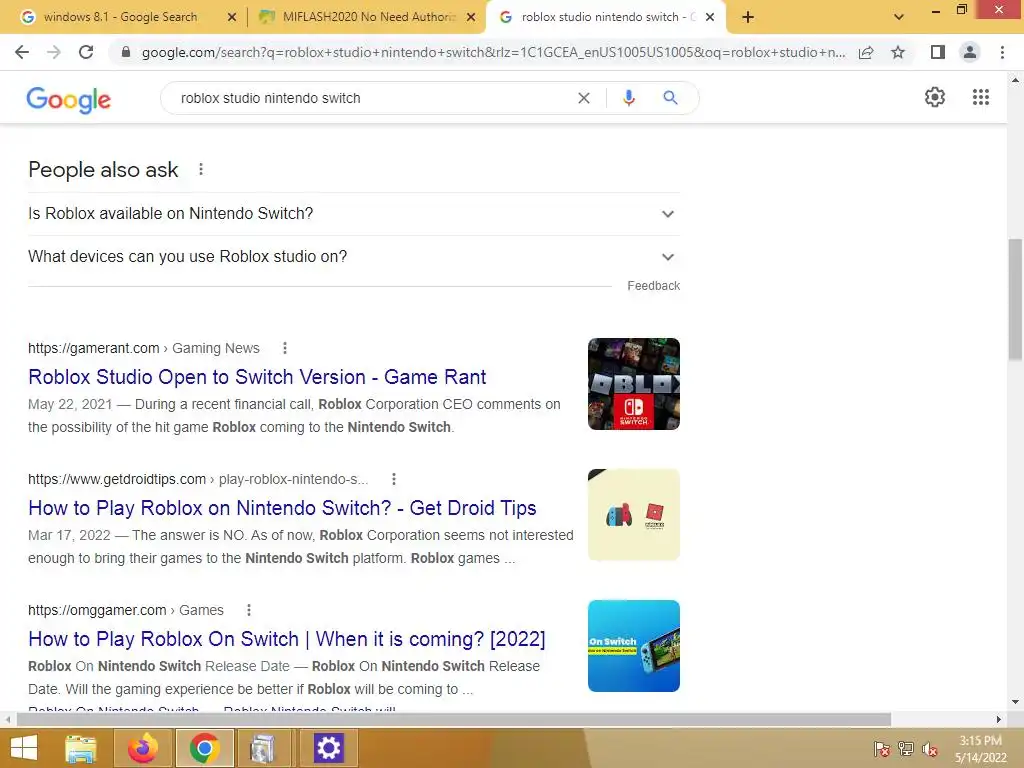This screenshot has width=1024, height=768.
Task: Launch File Explorer from the taskbar
Action: click(x=81, y=748)
